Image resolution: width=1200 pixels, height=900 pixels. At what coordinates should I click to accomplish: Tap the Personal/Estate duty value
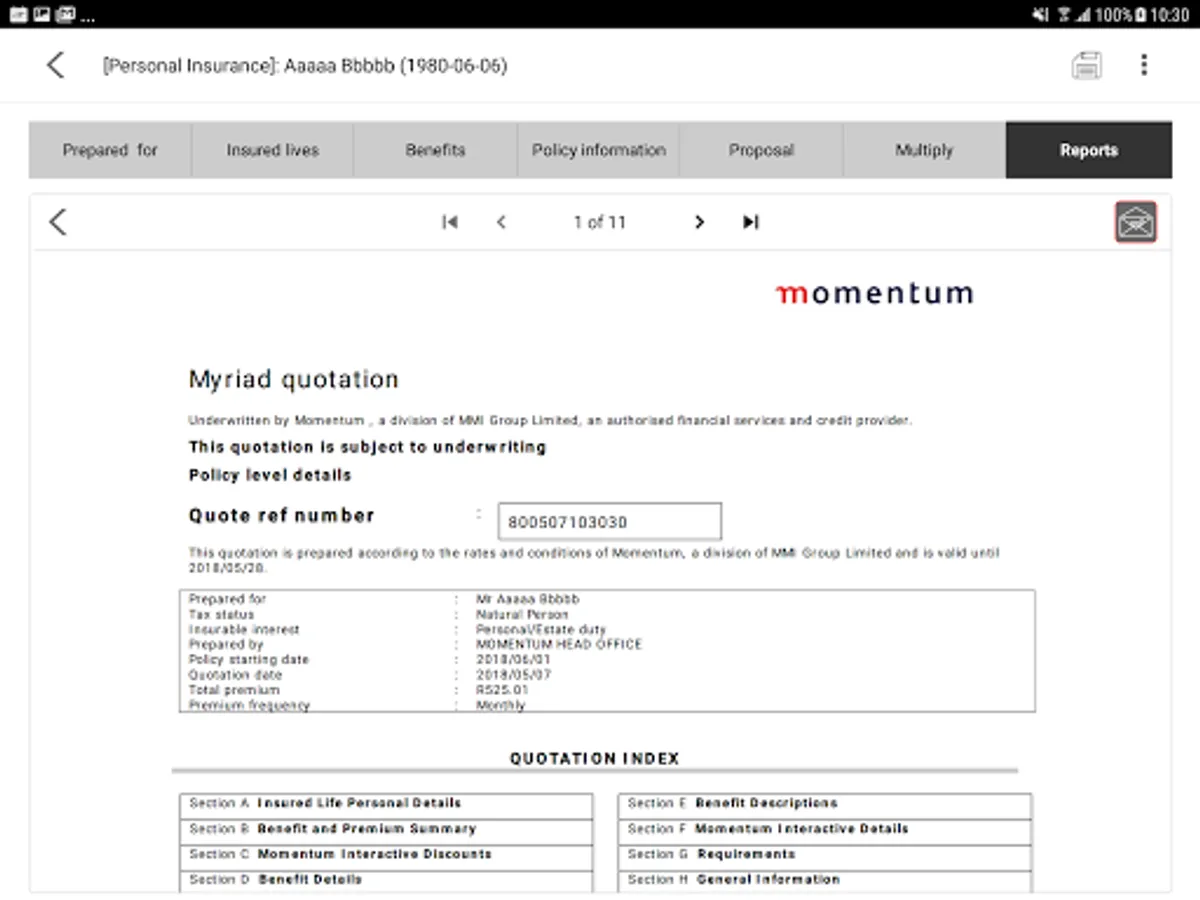pyautogui.click(x=541, y=630)
